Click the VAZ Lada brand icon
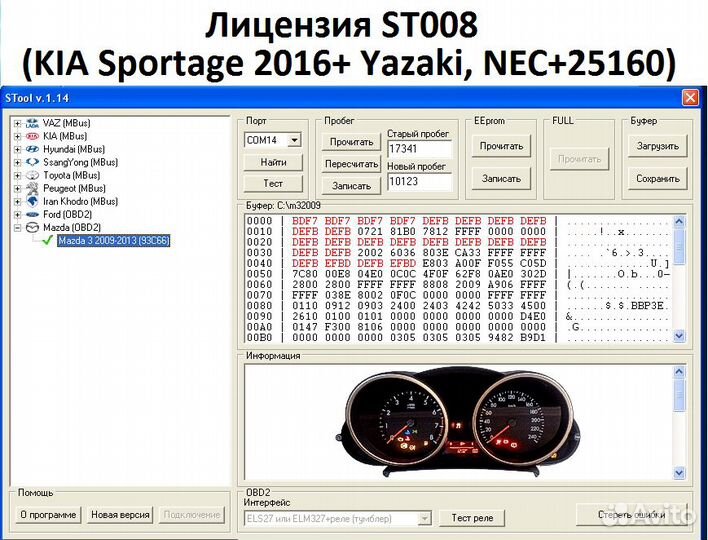708x540 pixels. [x=32, y=123]
